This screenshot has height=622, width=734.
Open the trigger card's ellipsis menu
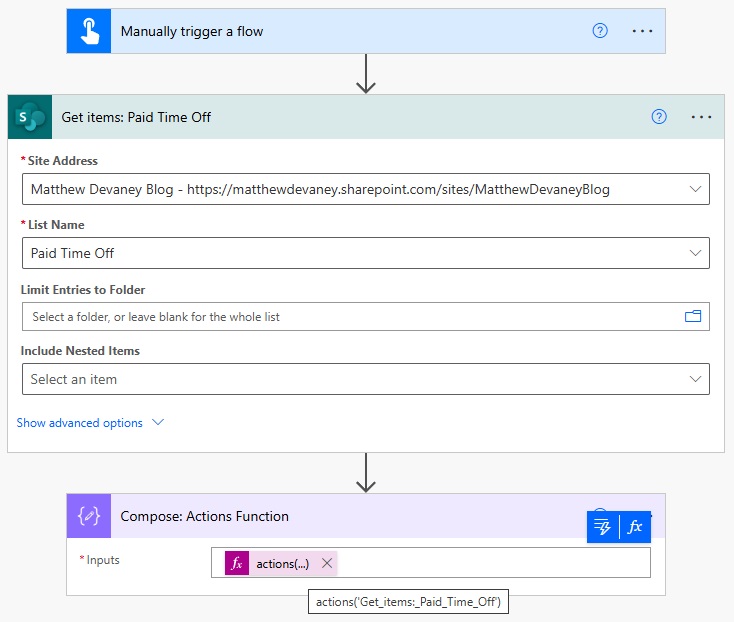click(x=642, y=31)
